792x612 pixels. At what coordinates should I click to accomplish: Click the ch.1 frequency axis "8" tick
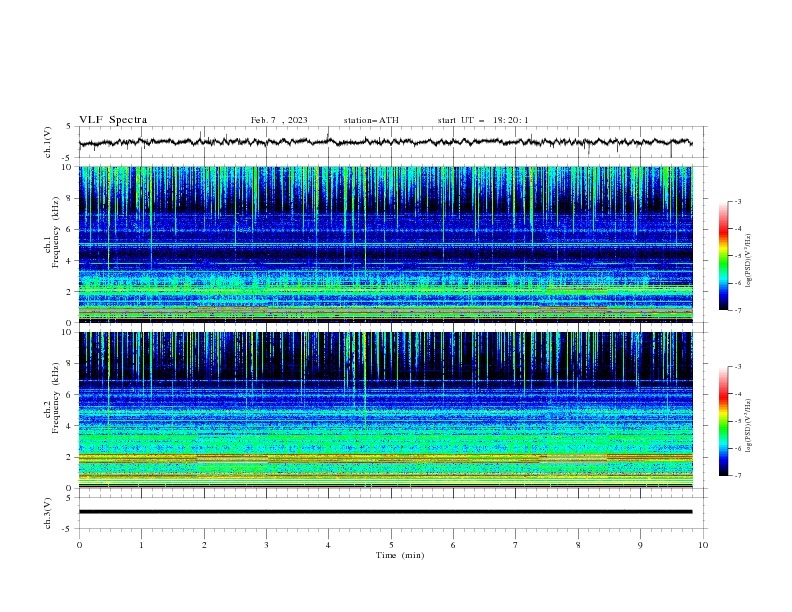(x=69, y=198)
